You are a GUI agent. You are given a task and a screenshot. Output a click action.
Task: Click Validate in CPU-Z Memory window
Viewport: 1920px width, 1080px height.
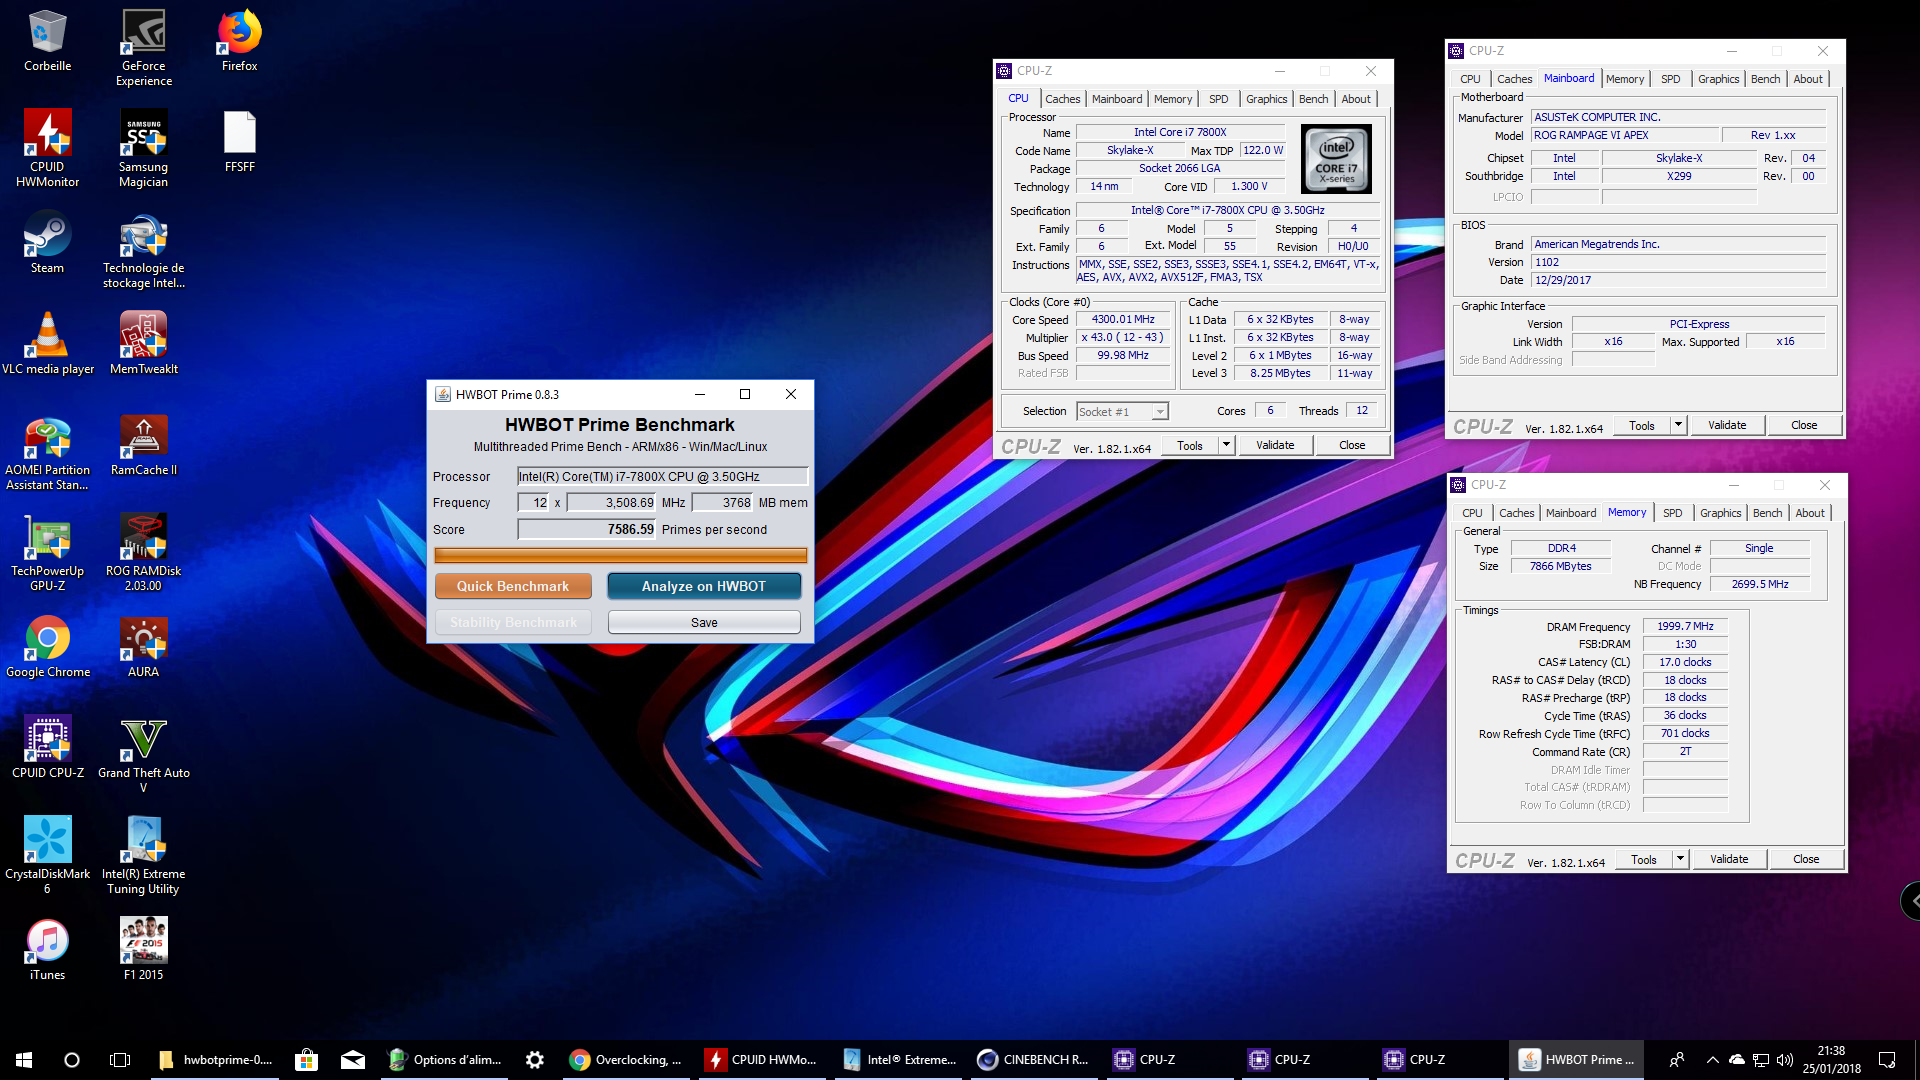(1729, 859)
